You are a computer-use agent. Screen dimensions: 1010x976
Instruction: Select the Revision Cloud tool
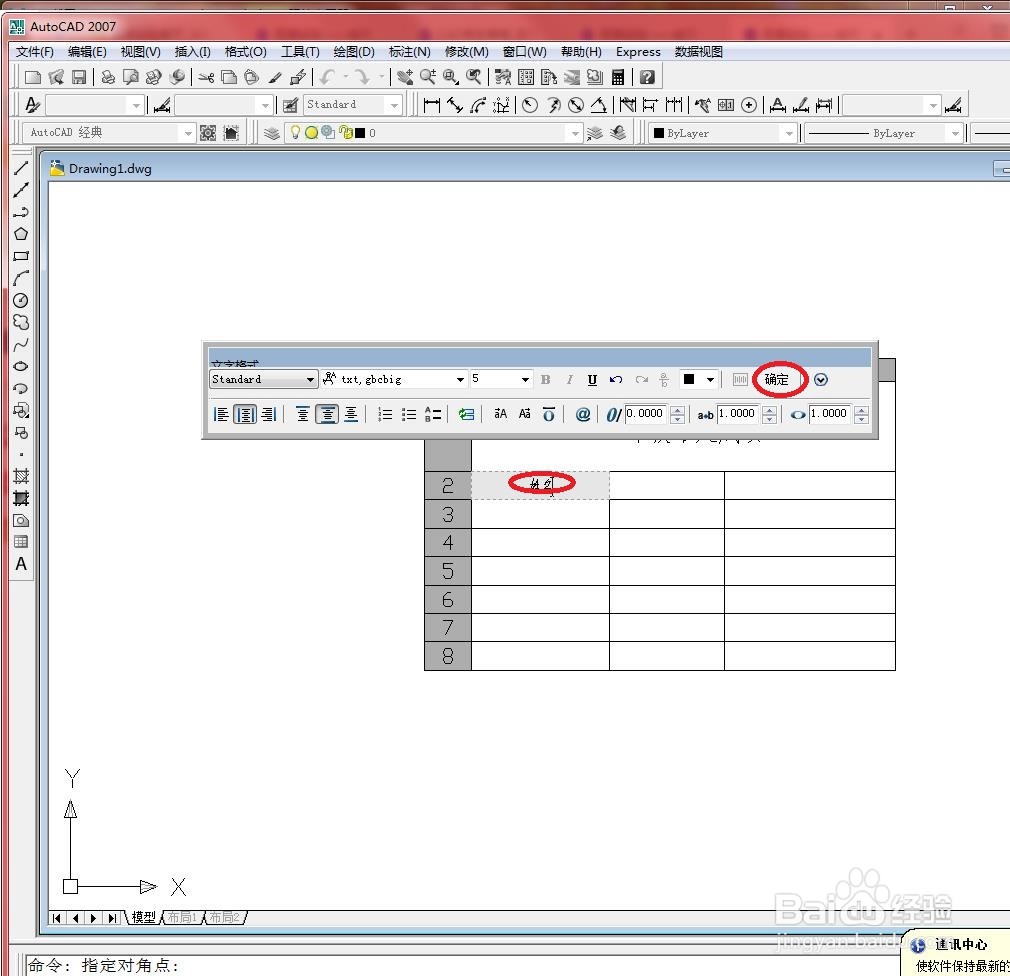(x=21, y=322)
